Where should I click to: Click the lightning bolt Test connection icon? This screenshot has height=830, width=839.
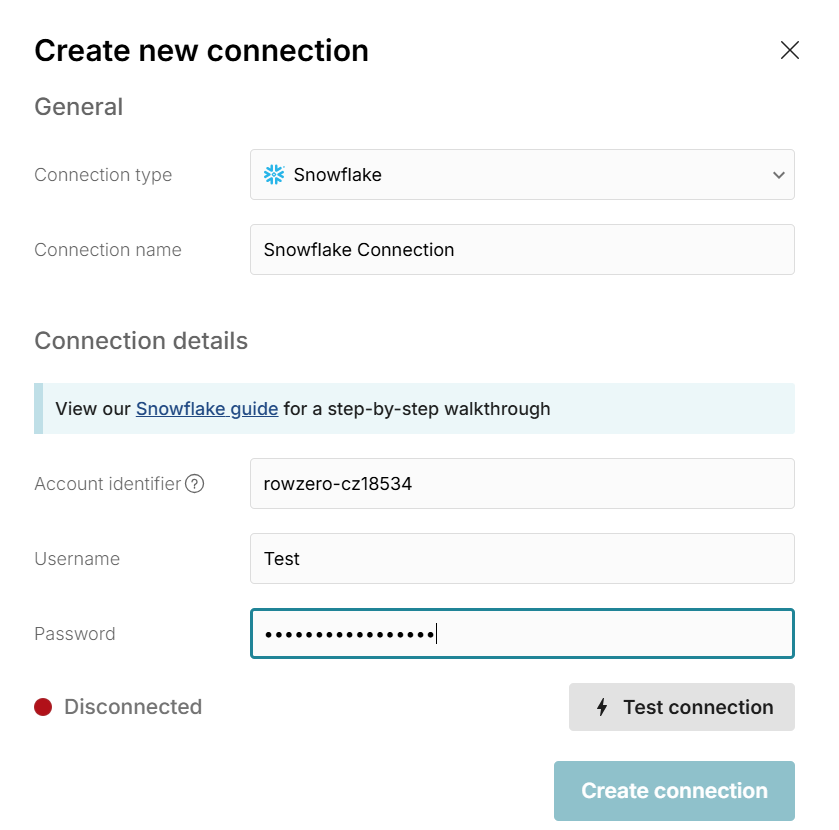click(x=602, y=708)
